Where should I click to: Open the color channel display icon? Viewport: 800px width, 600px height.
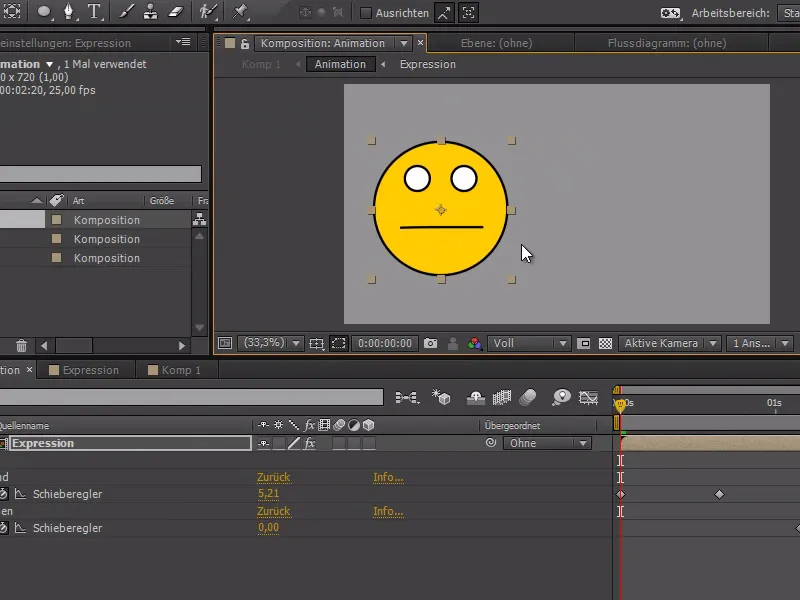pos(474,343)
